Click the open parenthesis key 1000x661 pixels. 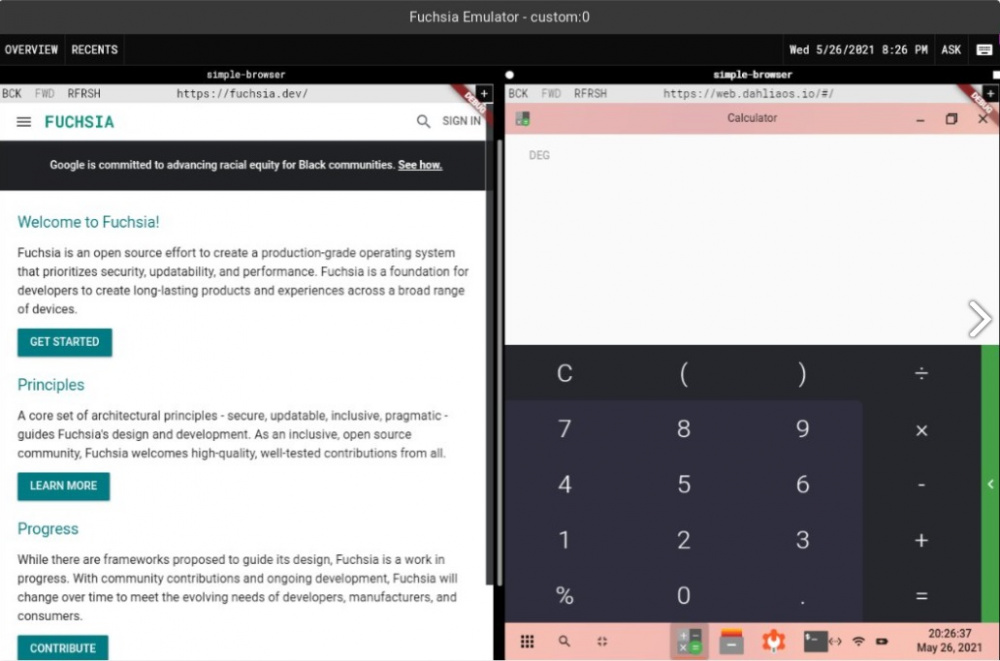coord(683,373)
